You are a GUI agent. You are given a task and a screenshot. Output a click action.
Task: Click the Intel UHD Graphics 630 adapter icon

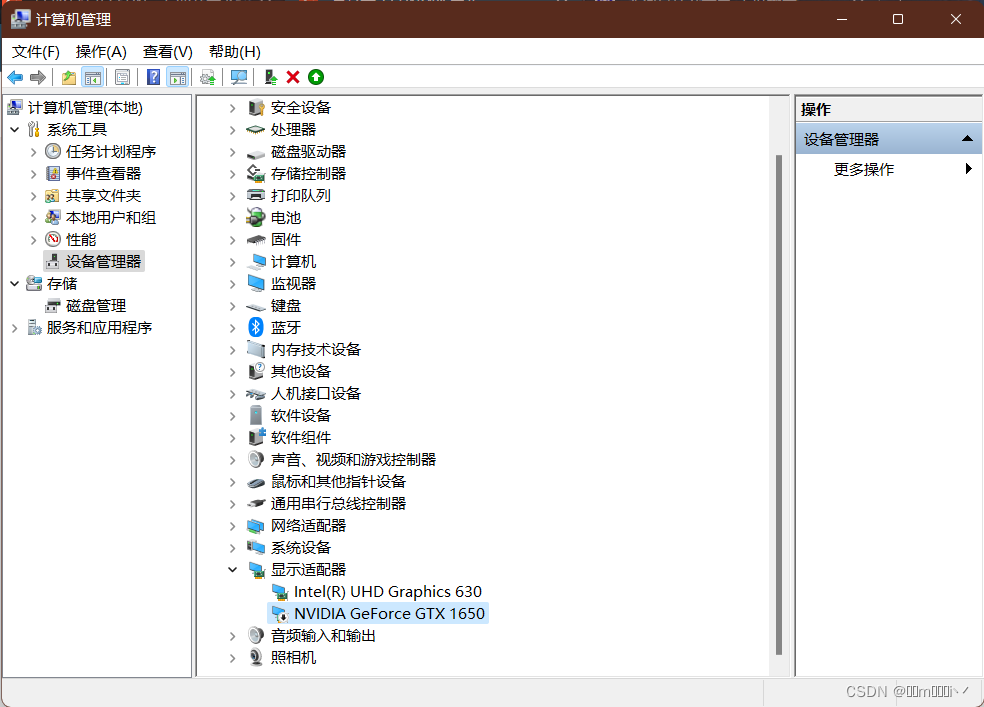280,592
